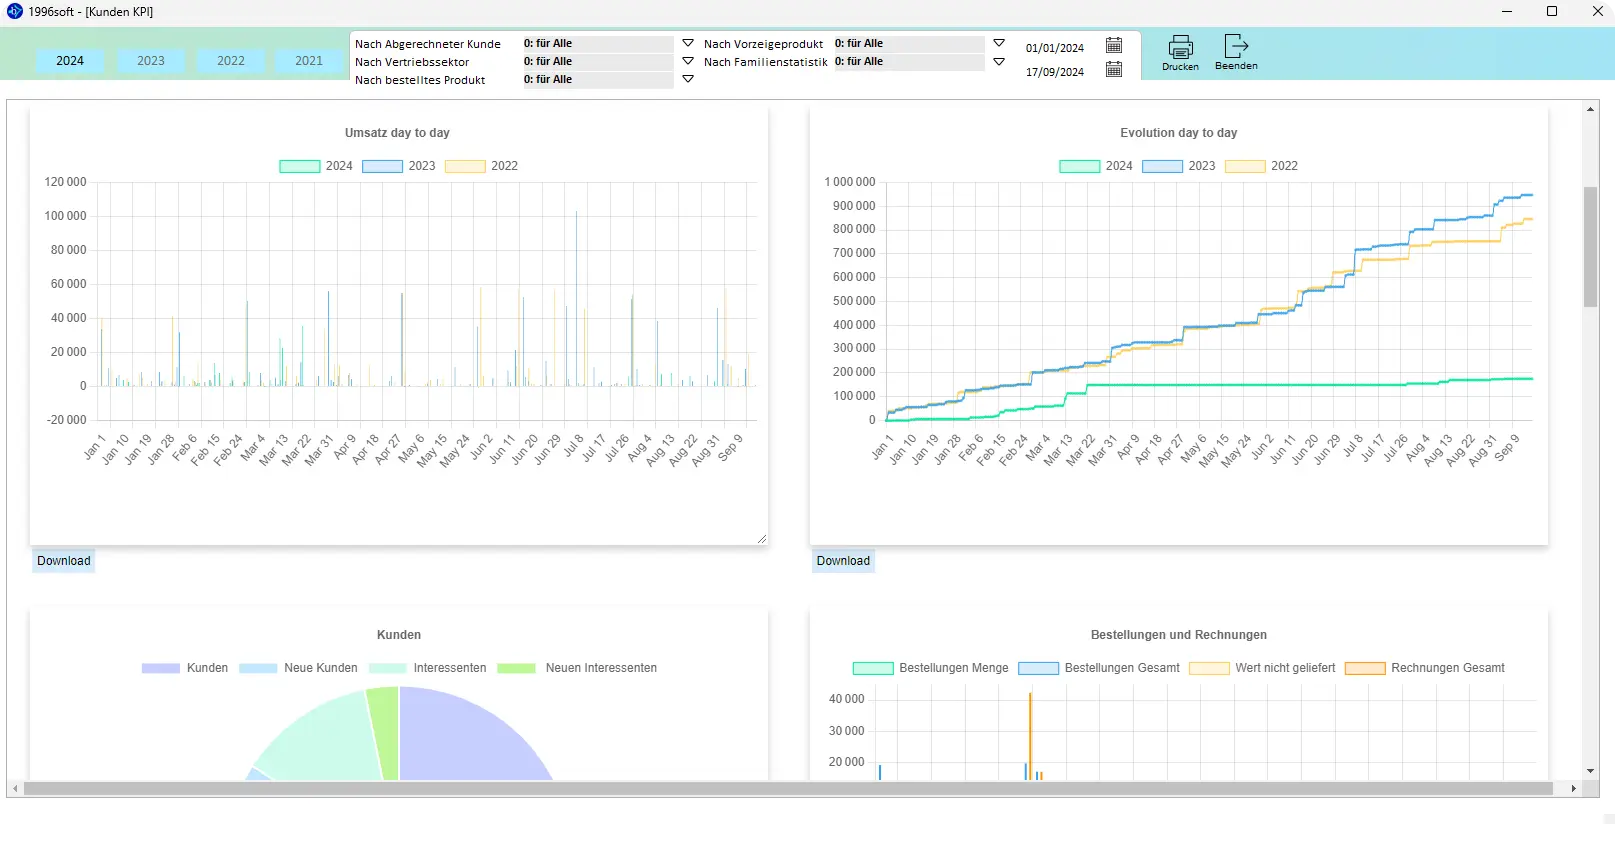The height and width of the screenshot is (854, 1615).
Task: Click the Nach Familienstatistik value field
Action: (909, 62)
